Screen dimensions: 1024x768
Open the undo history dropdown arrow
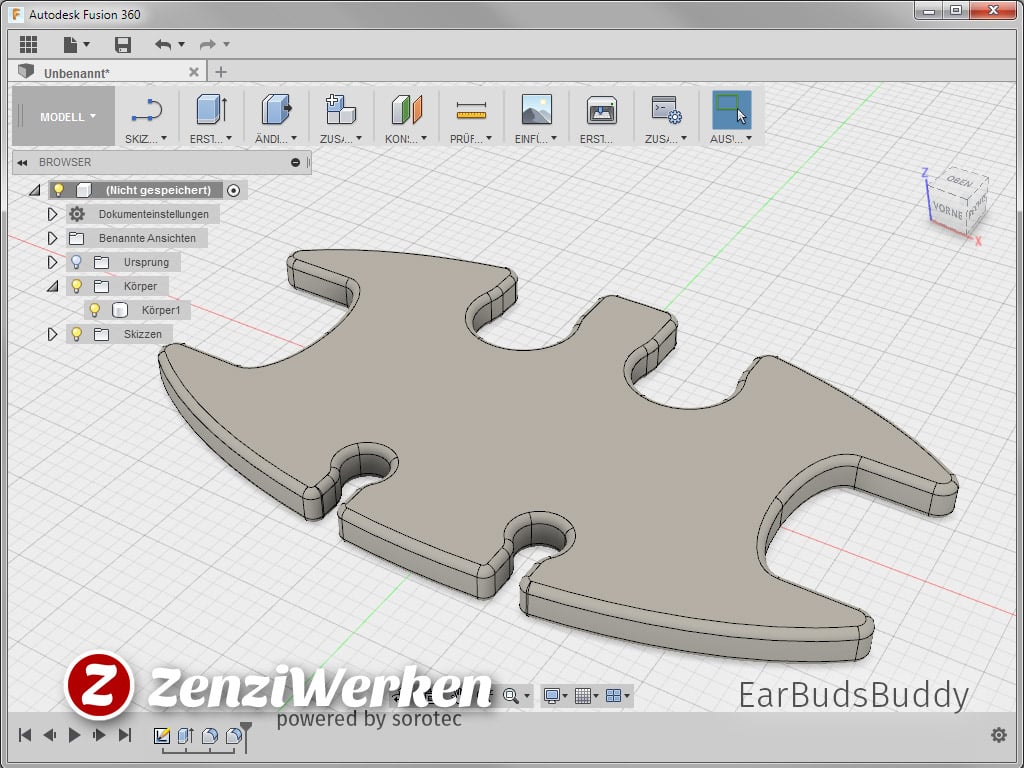click(x=182, y=44)
